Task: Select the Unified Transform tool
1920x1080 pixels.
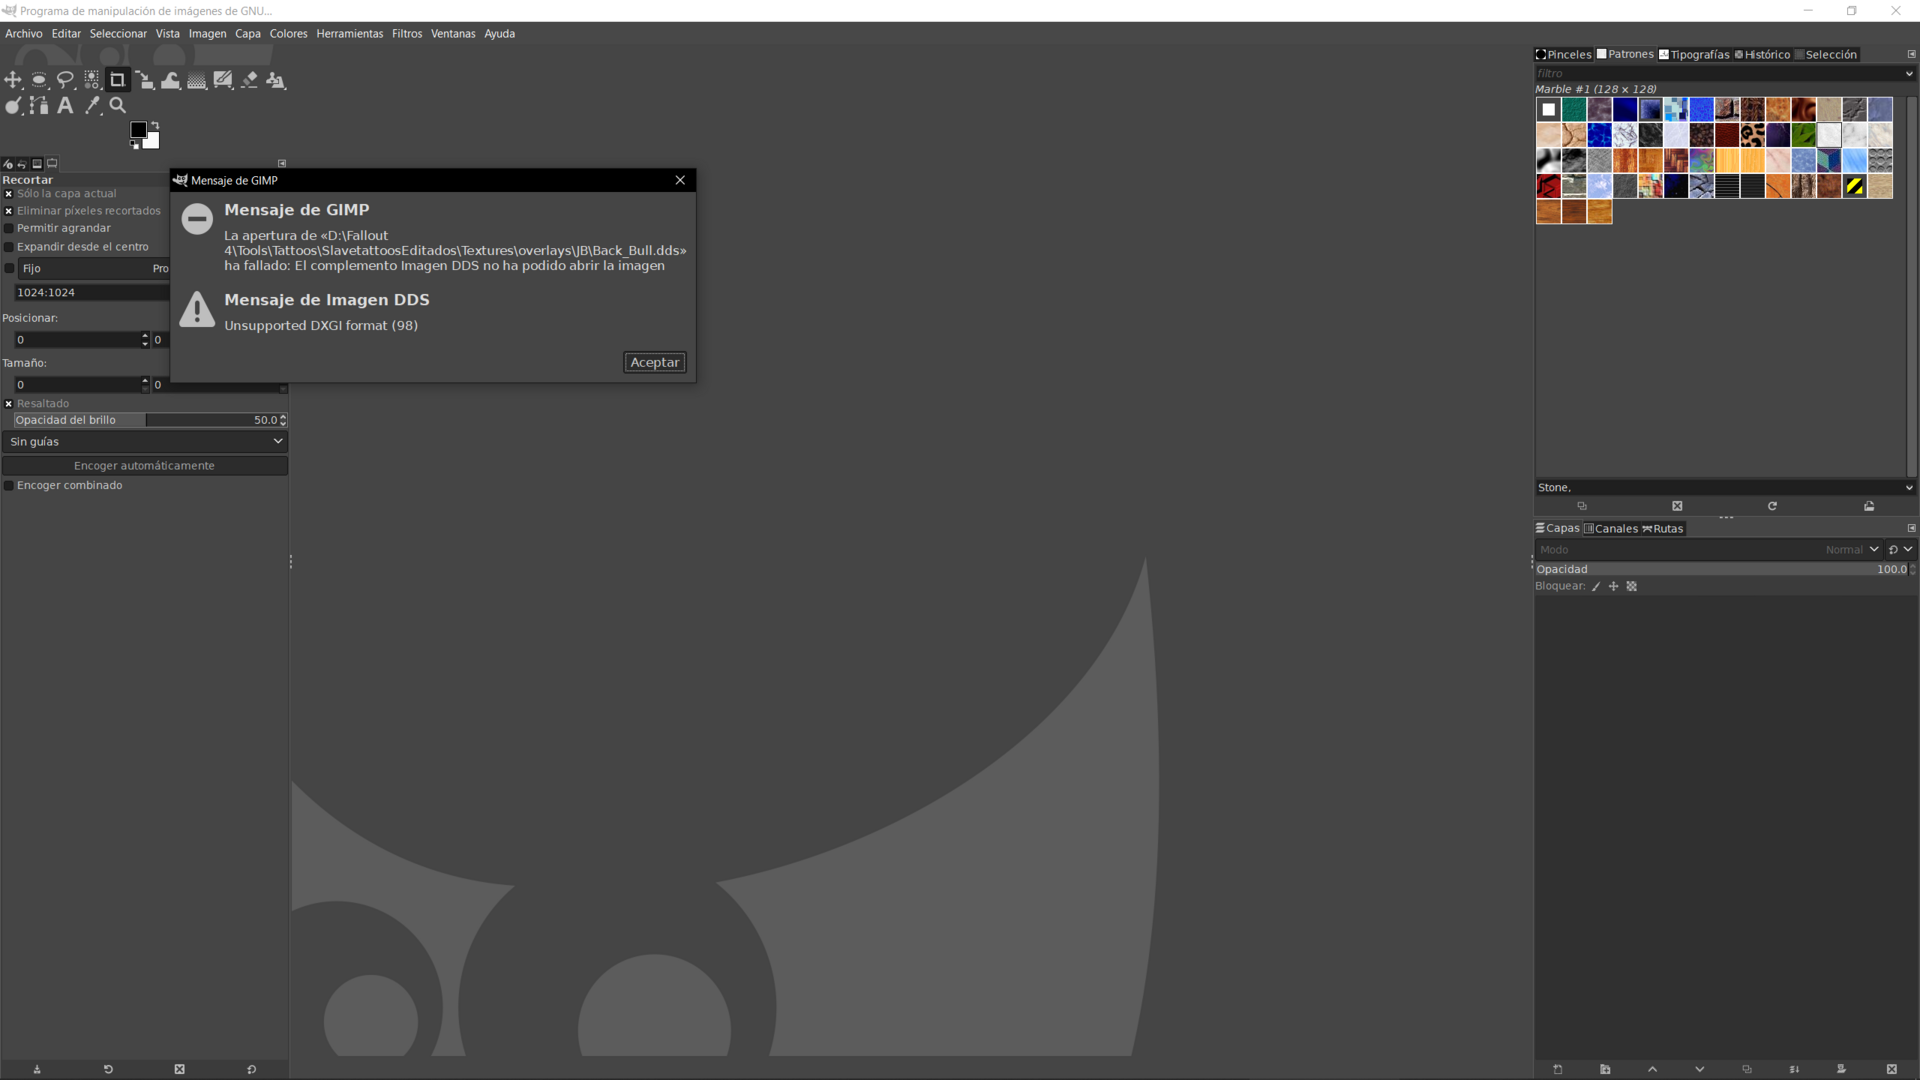Action: [144, 80]
